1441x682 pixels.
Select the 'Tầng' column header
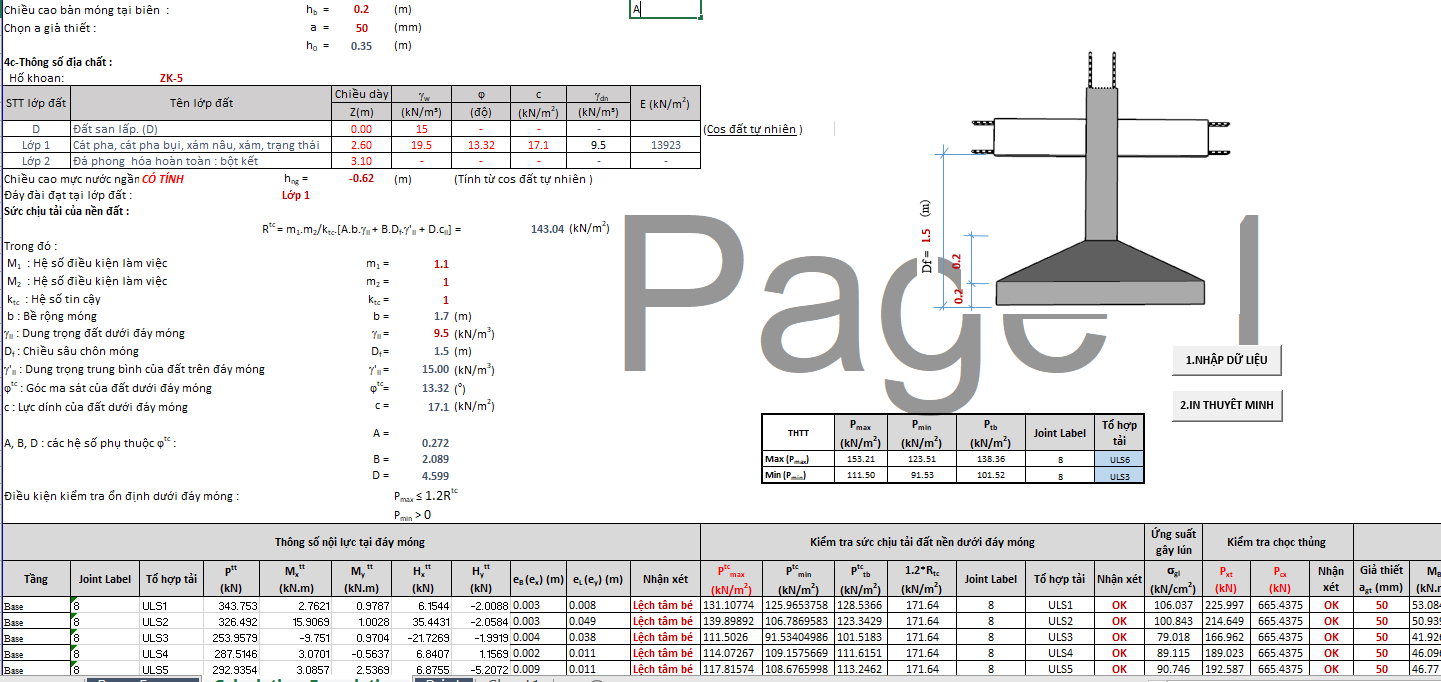[x=36, y=579]
